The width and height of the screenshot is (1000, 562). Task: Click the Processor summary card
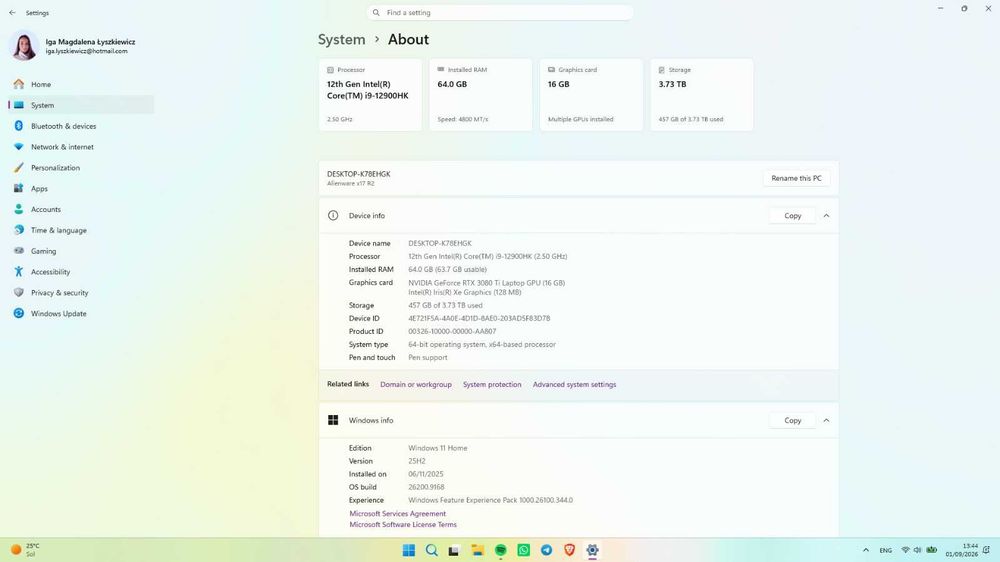coord(370,95)
